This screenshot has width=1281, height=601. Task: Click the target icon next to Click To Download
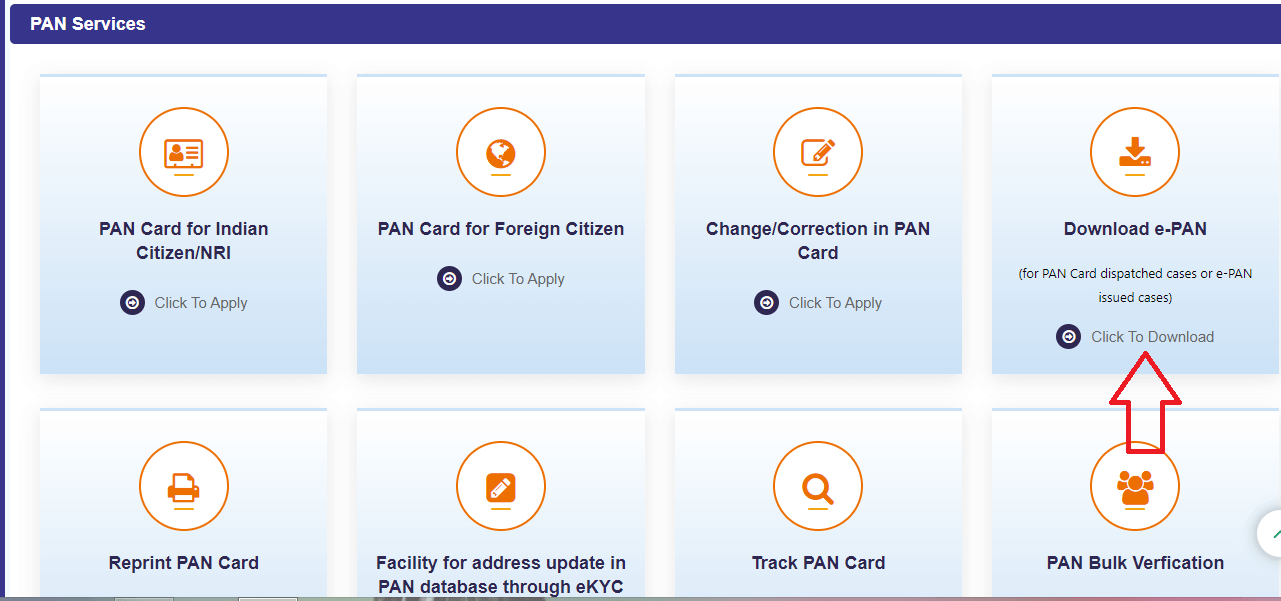click(x=1068, y=336)
